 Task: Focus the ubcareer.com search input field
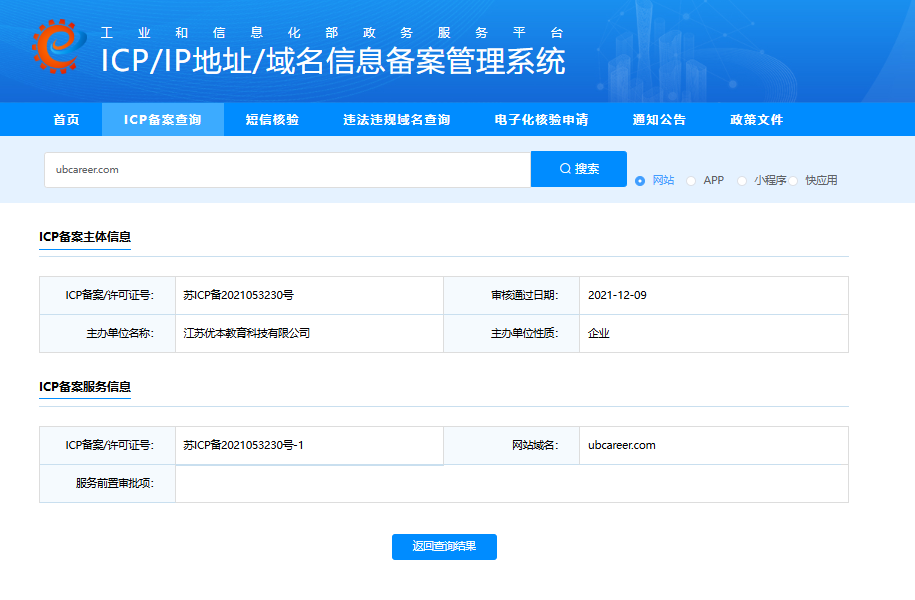[x=288, y=170]
